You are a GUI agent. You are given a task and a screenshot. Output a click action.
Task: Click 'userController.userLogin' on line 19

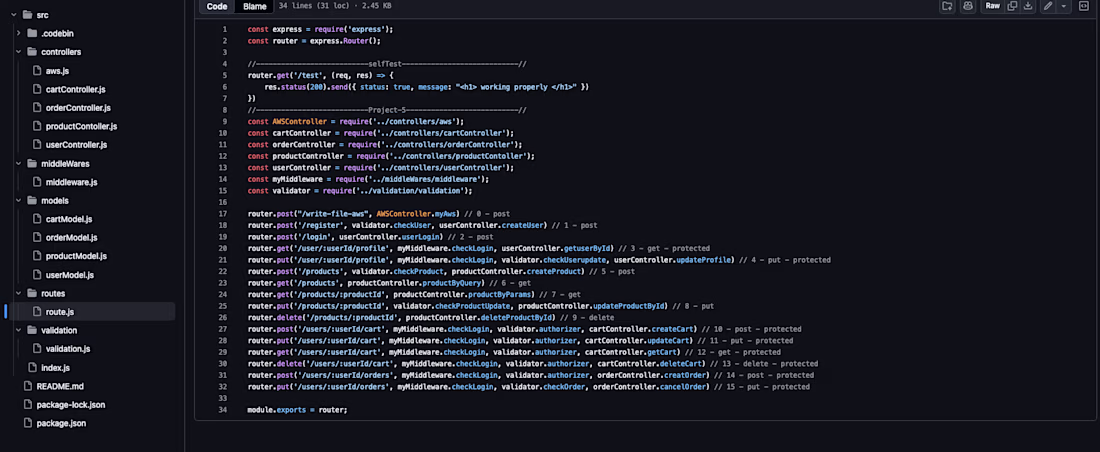point(390,237)
